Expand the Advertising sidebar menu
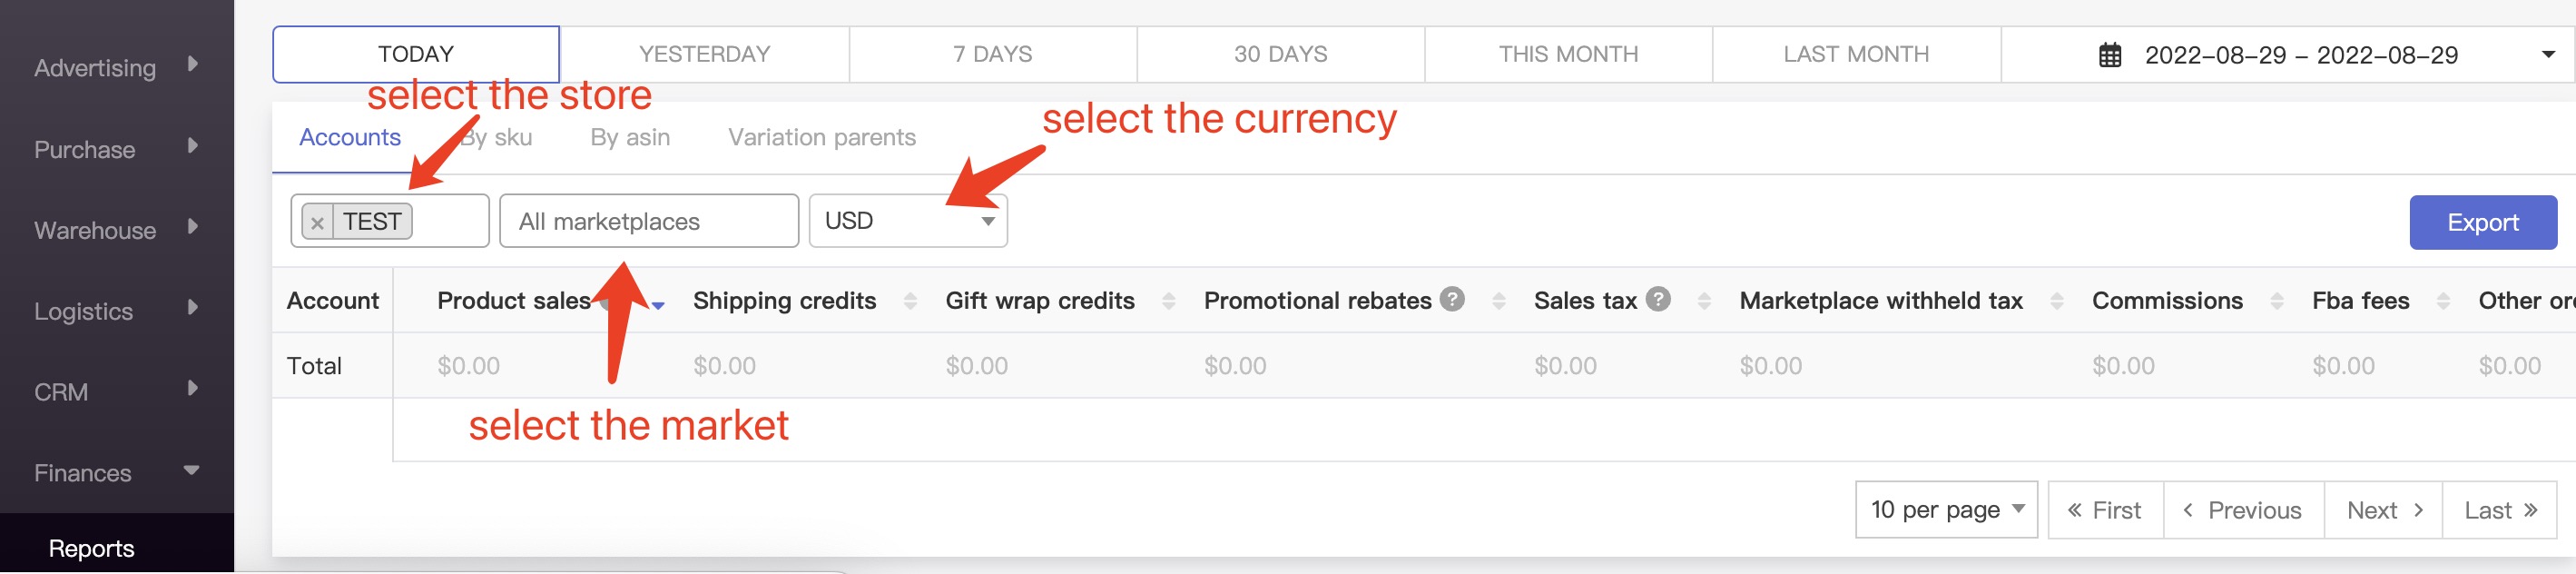The height and width of the screenshot is (574, 2576). 116,67
